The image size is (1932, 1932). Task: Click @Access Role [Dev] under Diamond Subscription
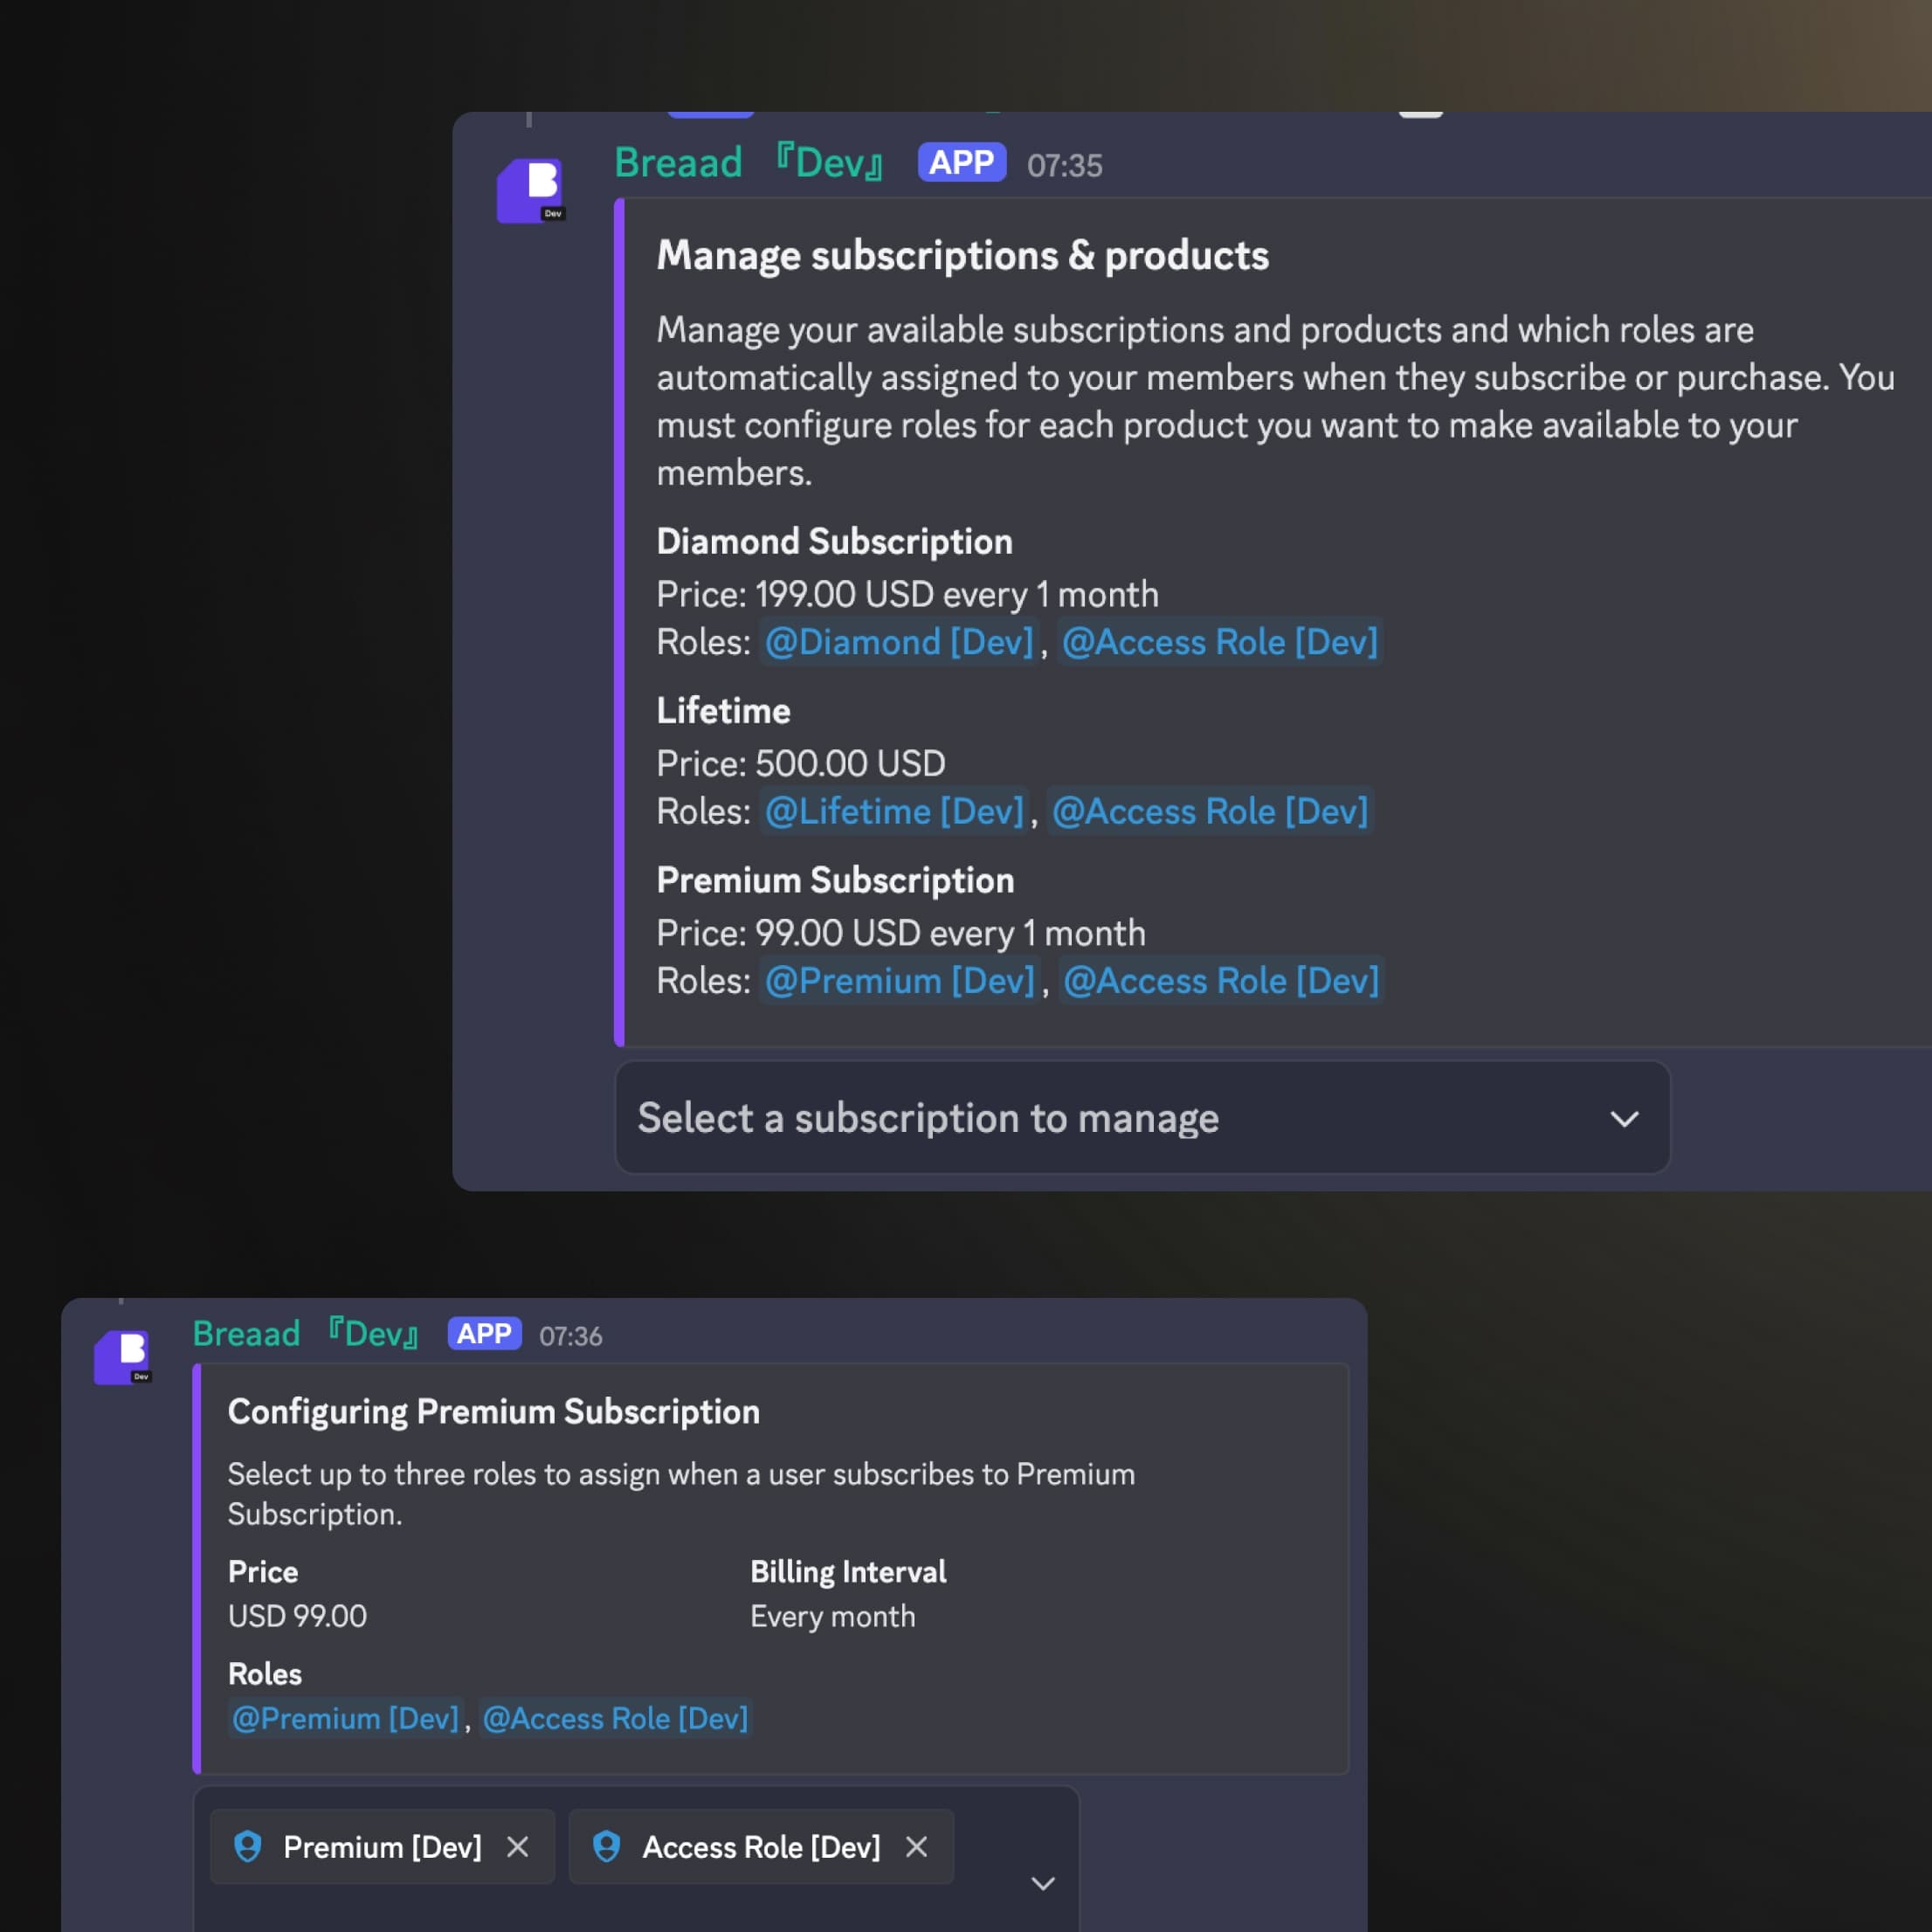pos(1219,642)
